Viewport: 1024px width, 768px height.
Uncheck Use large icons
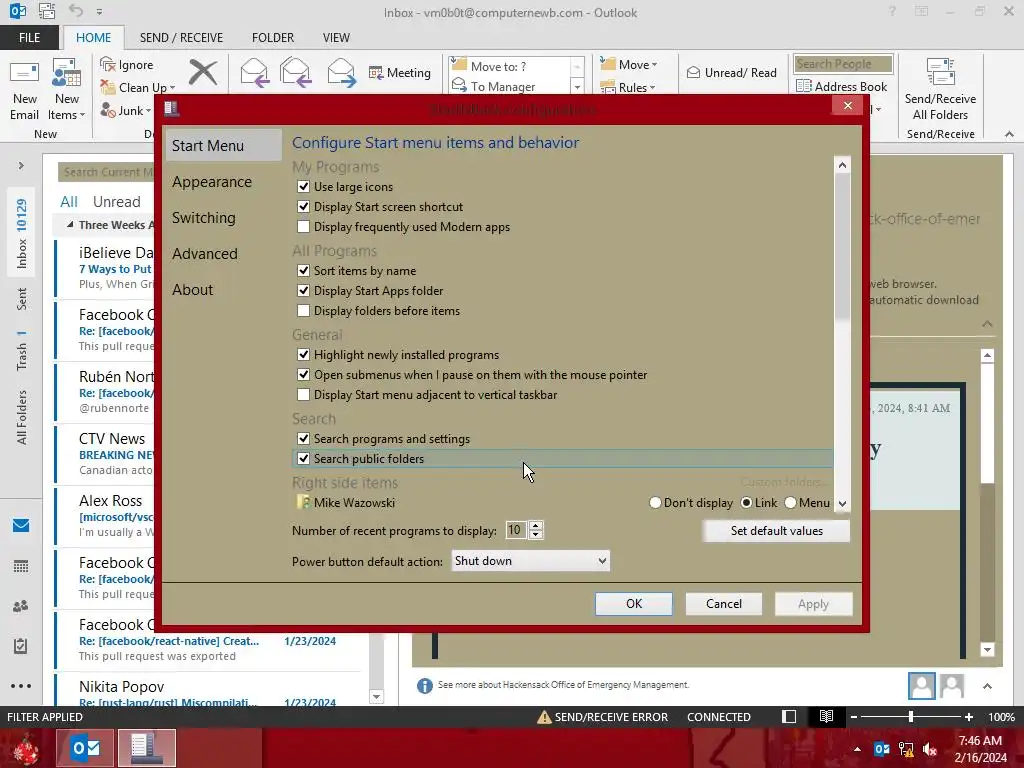tap(303, 187)
